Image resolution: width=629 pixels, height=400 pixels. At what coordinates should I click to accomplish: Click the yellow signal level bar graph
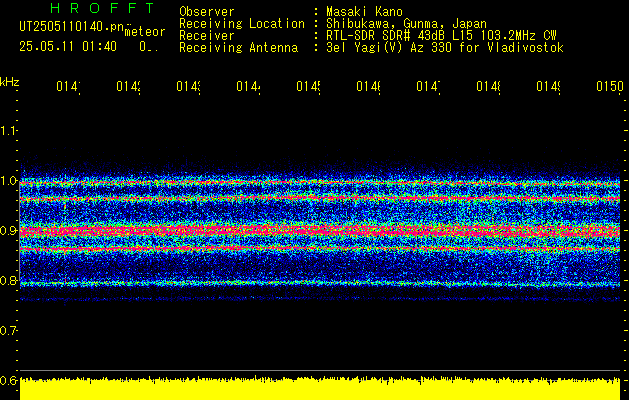pyautogui.click(x=320, y=388)
